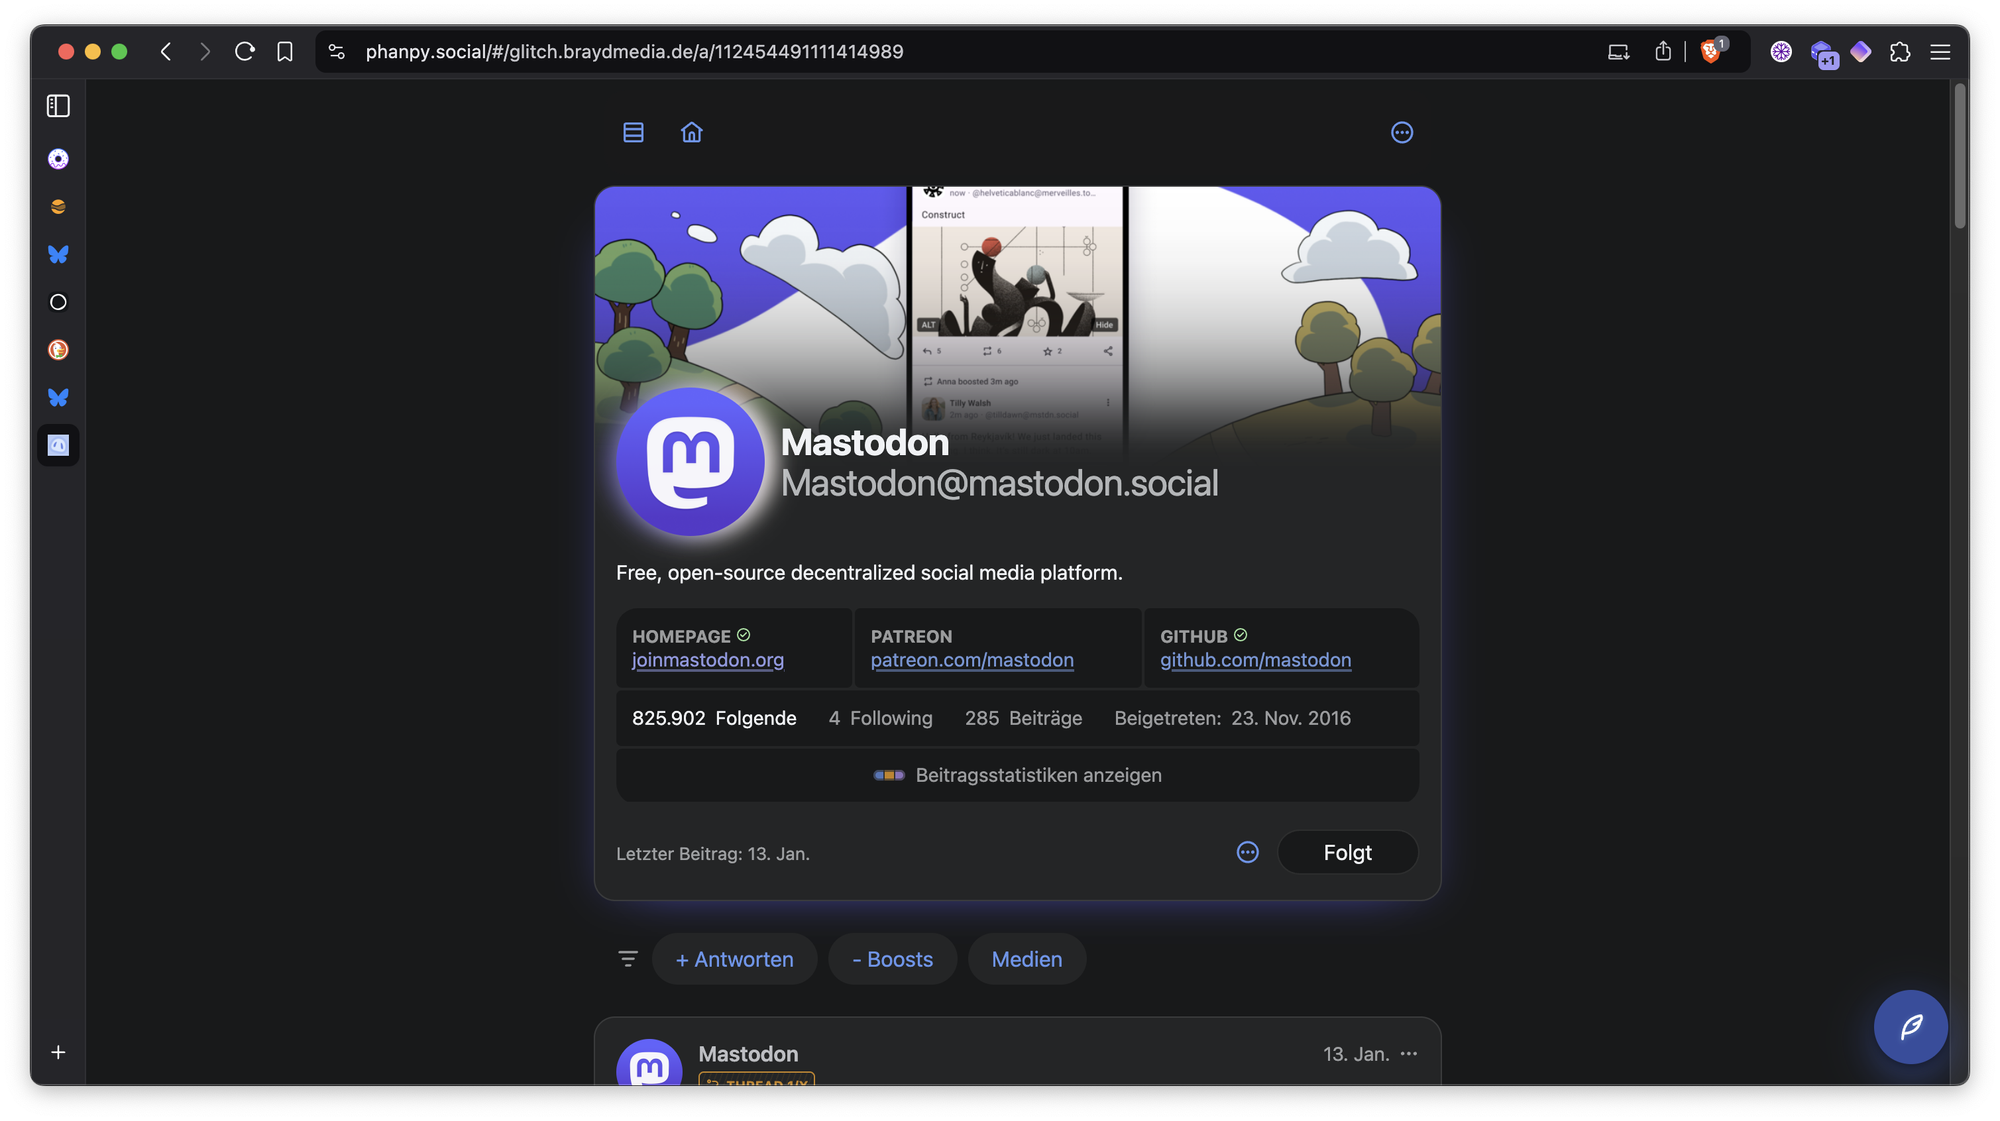Select the active Phanpy tab in sidebar
Screen dimensions: 2000x1121
coord(58,445)
